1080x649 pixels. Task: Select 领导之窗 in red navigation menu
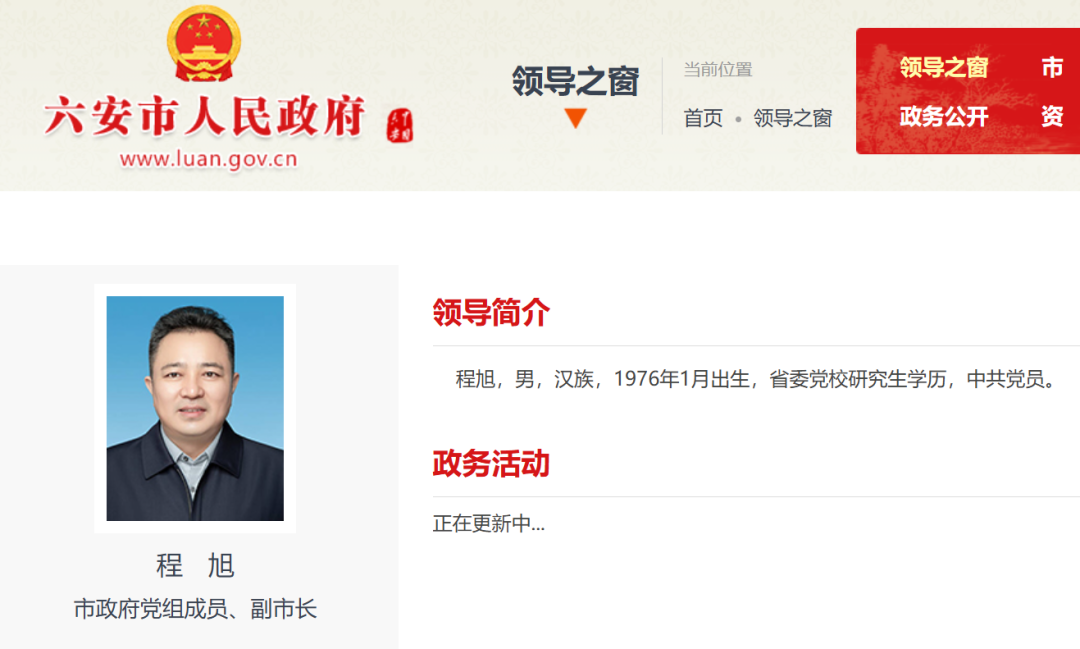tap(944, 68)
